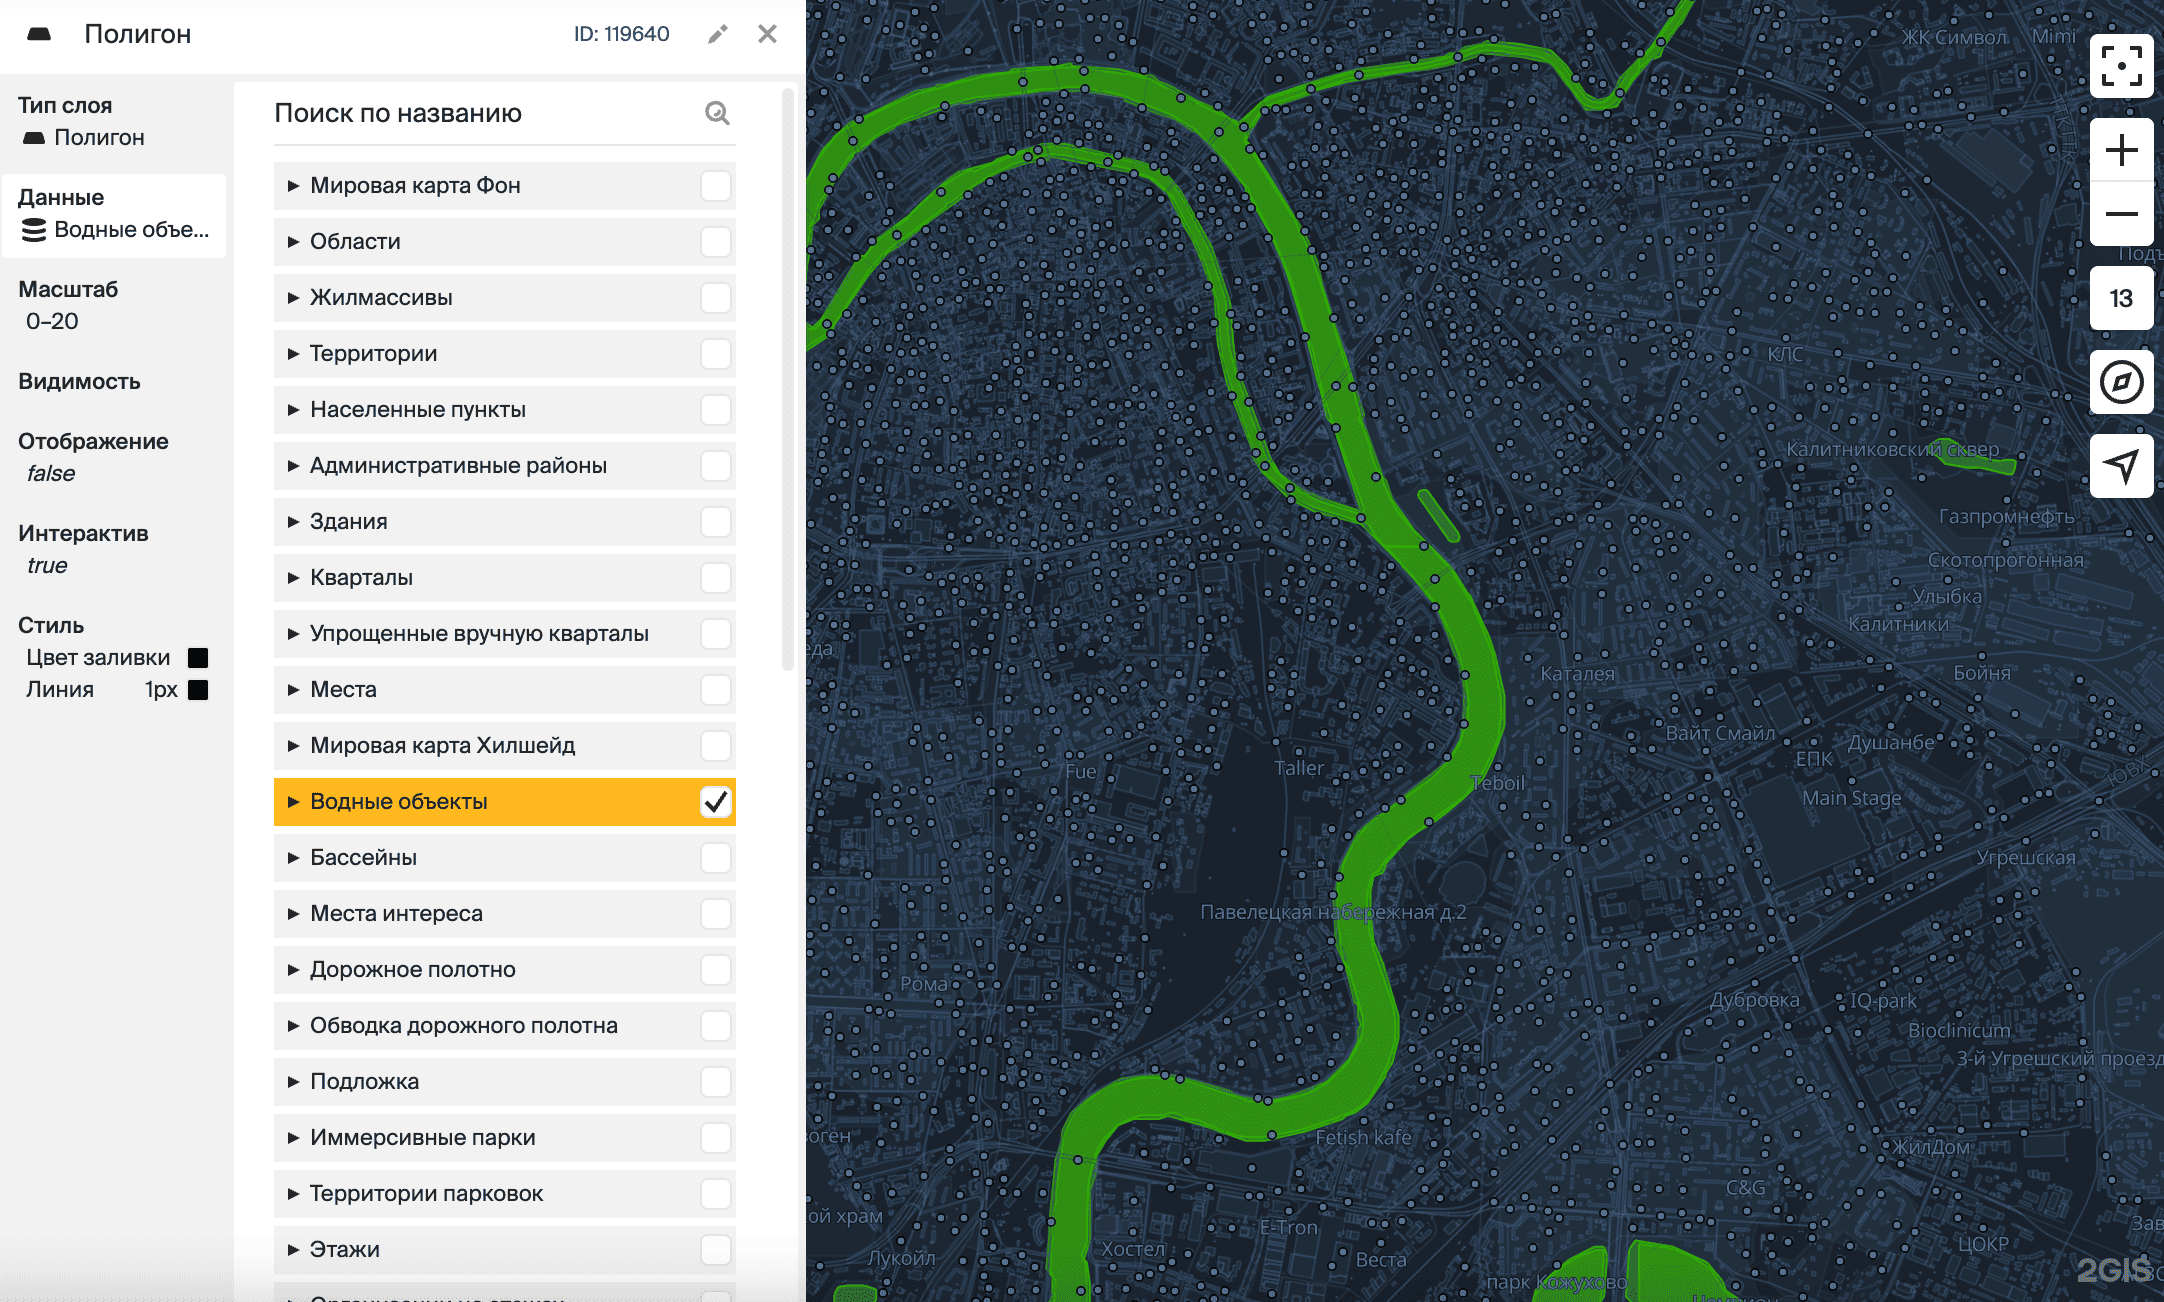2164x1302 pixels.
Task: Reset map orientation with the compass icon
Action: coord(2121,382)
